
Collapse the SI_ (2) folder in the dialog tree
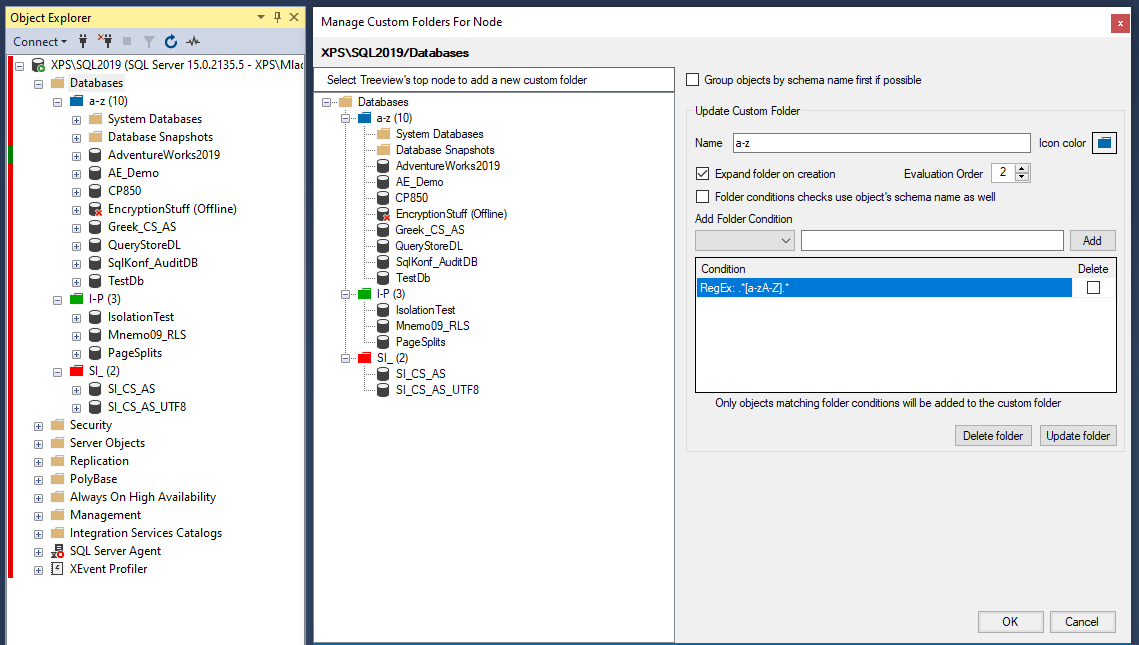coord(346,358)
